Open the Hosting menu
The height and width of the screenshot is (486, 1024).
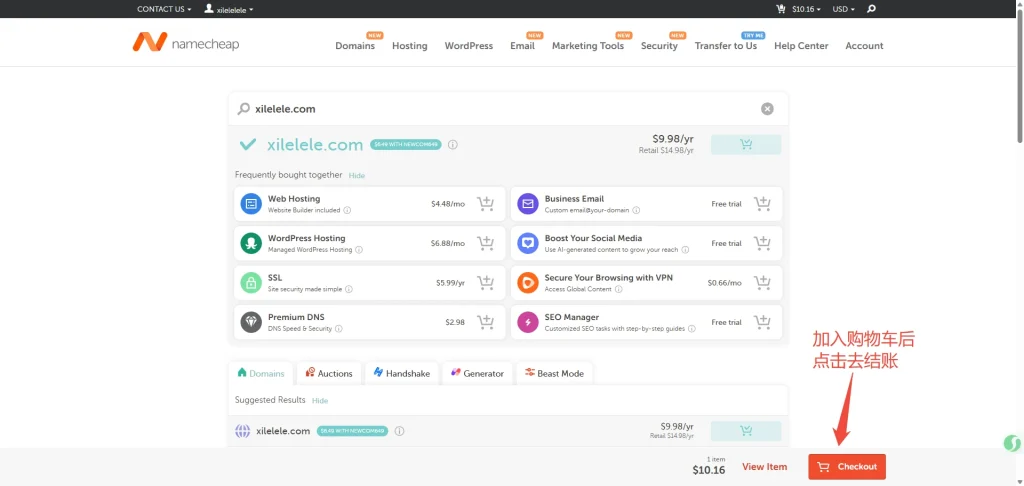coord(409,46)
